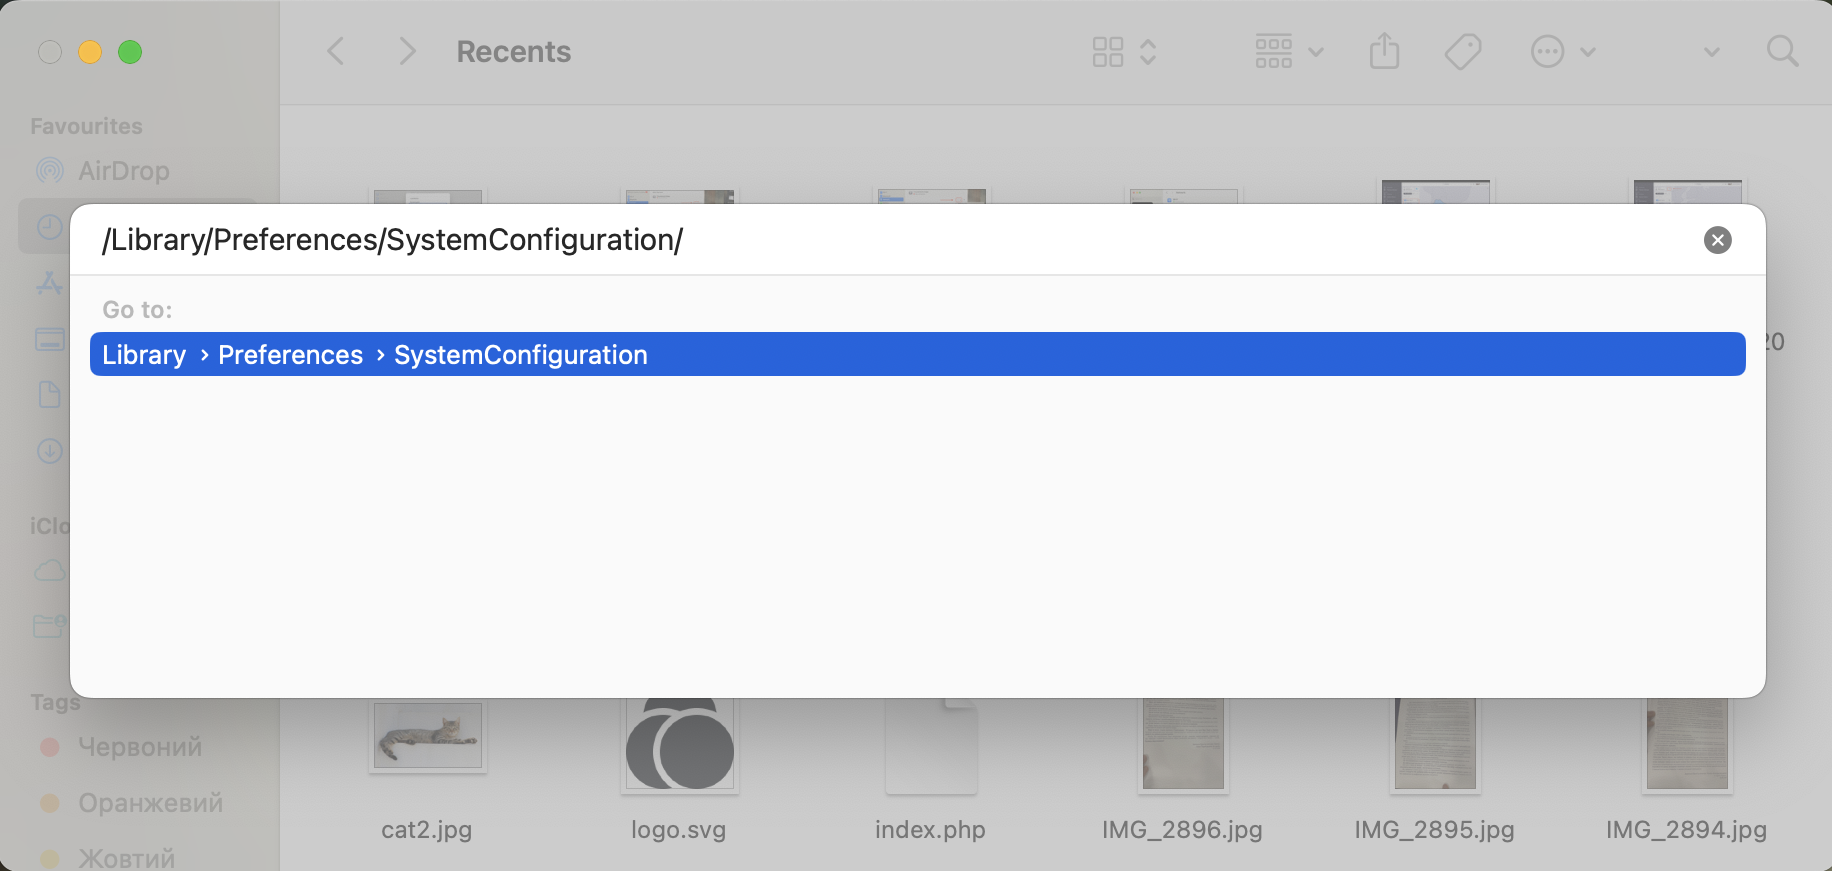
Task: Open the Share toolbar icon
Action: tap(1383, 51)
